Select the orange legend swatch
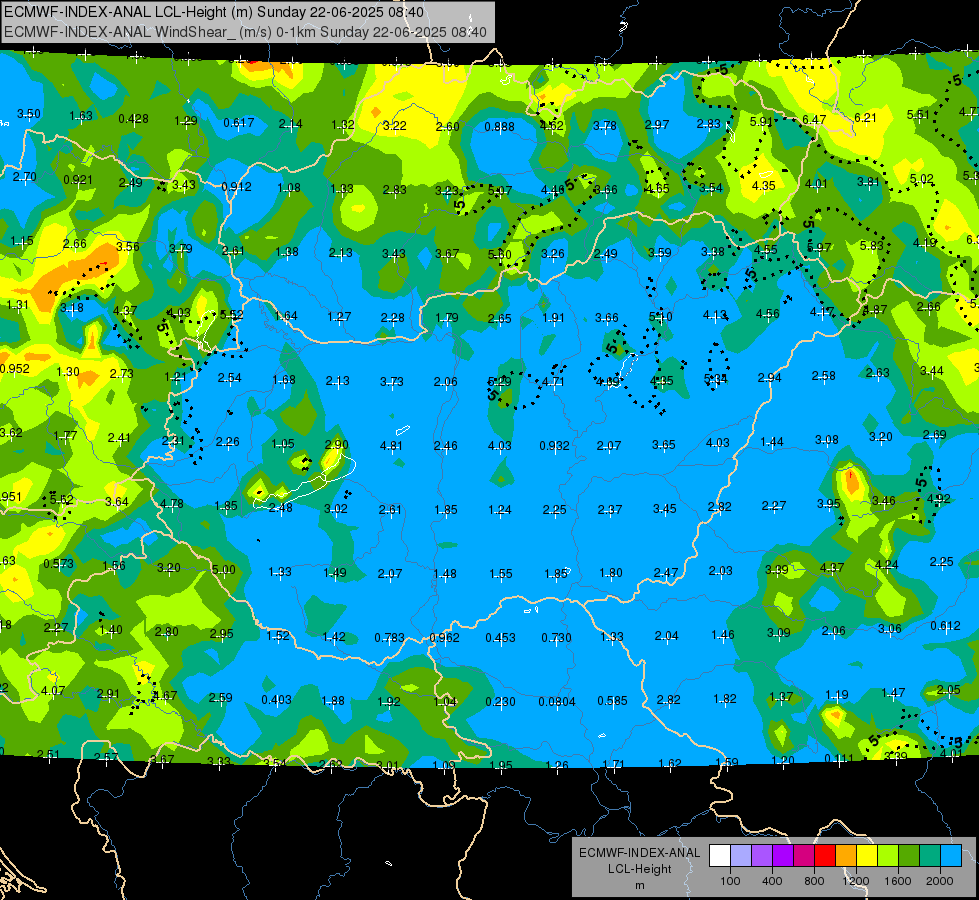979x900 pixels. 847,856
